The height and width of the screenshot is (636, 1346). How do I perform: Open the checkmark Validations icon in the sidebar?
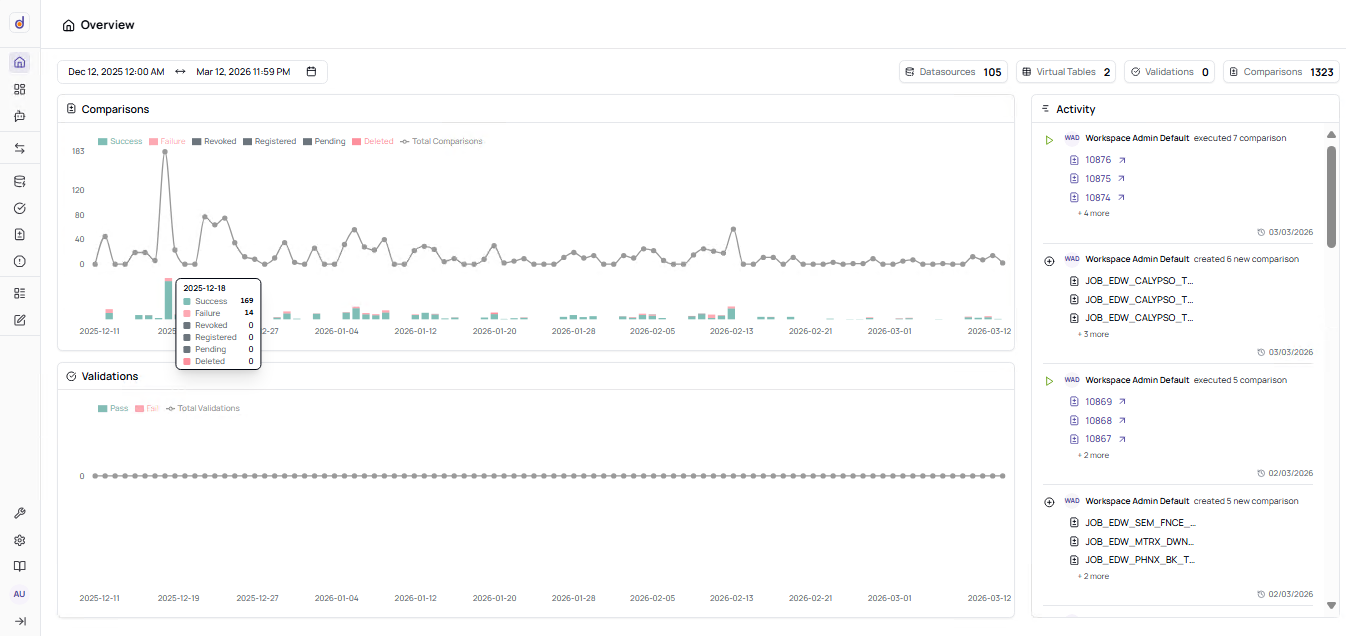tap(19, 208)
